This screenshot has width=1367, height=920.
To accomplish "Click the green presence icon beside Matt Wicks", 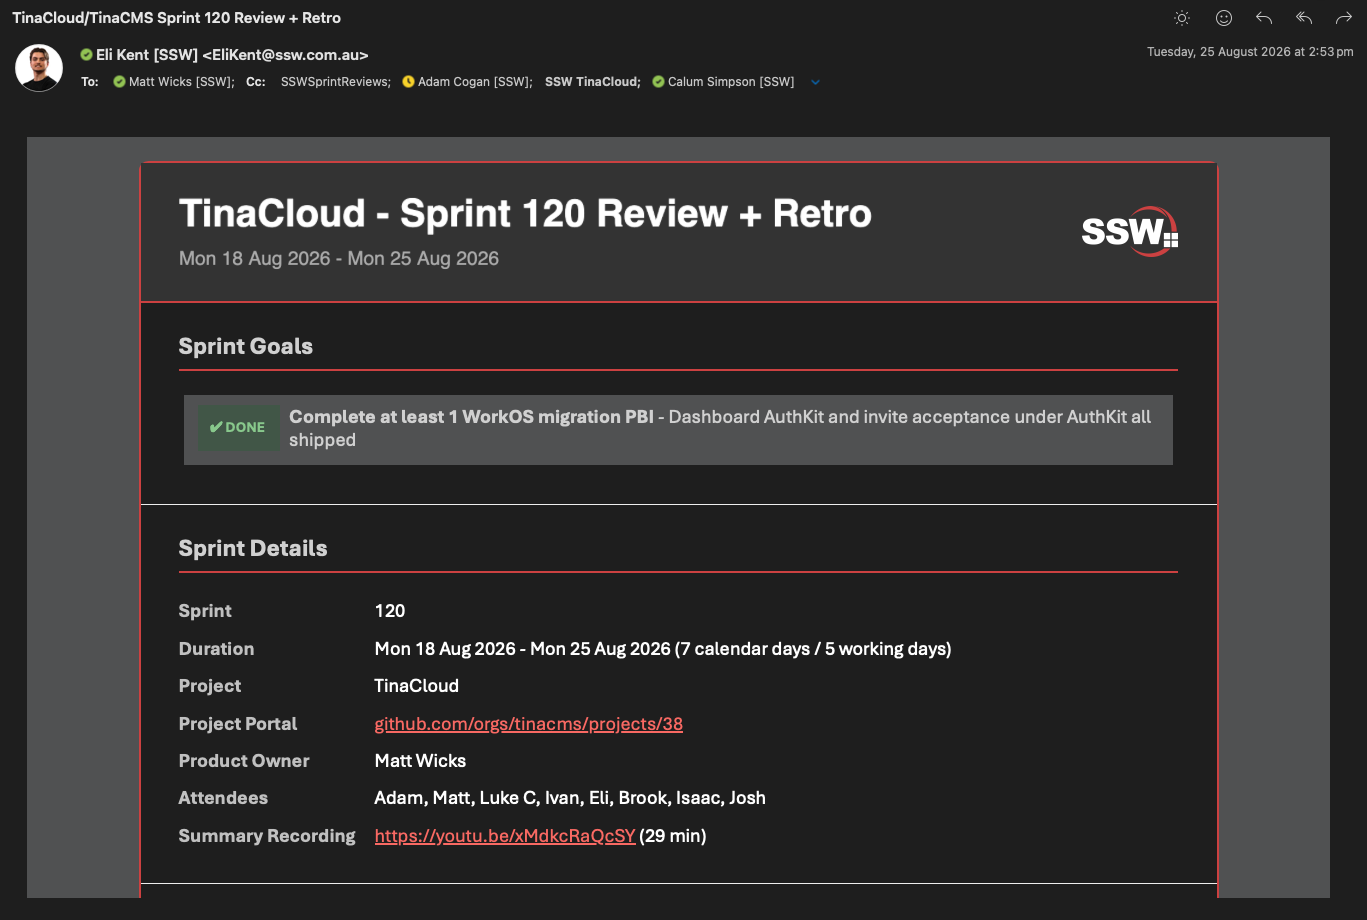I will tap(120, 82).
